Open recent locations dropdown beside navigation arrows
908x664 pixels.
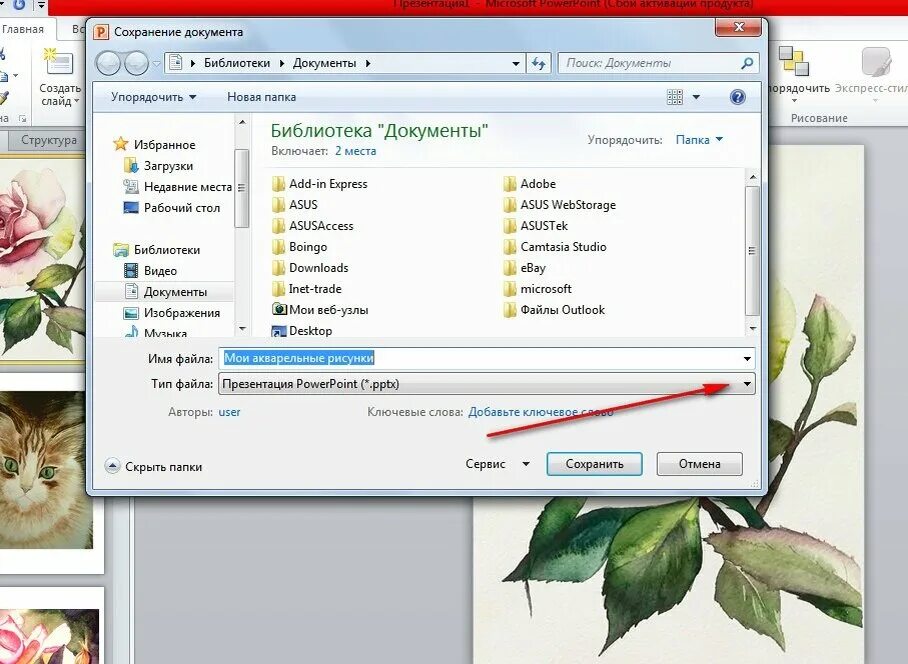[156, 64]
